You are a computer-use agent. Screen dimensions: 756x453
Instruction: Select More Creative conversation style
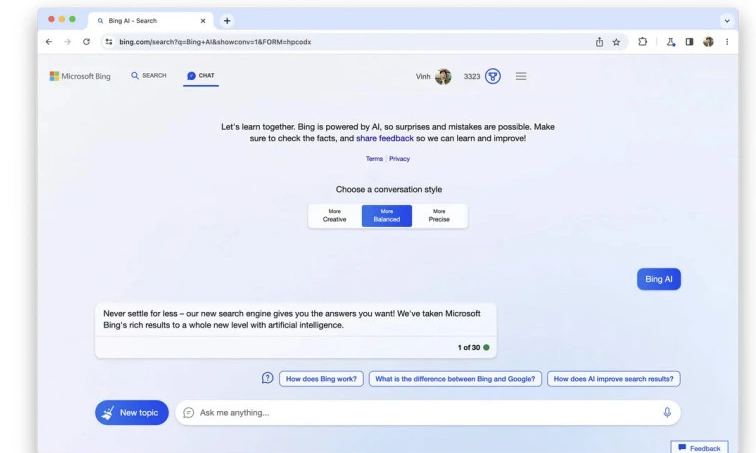click(x=335, y=215)
